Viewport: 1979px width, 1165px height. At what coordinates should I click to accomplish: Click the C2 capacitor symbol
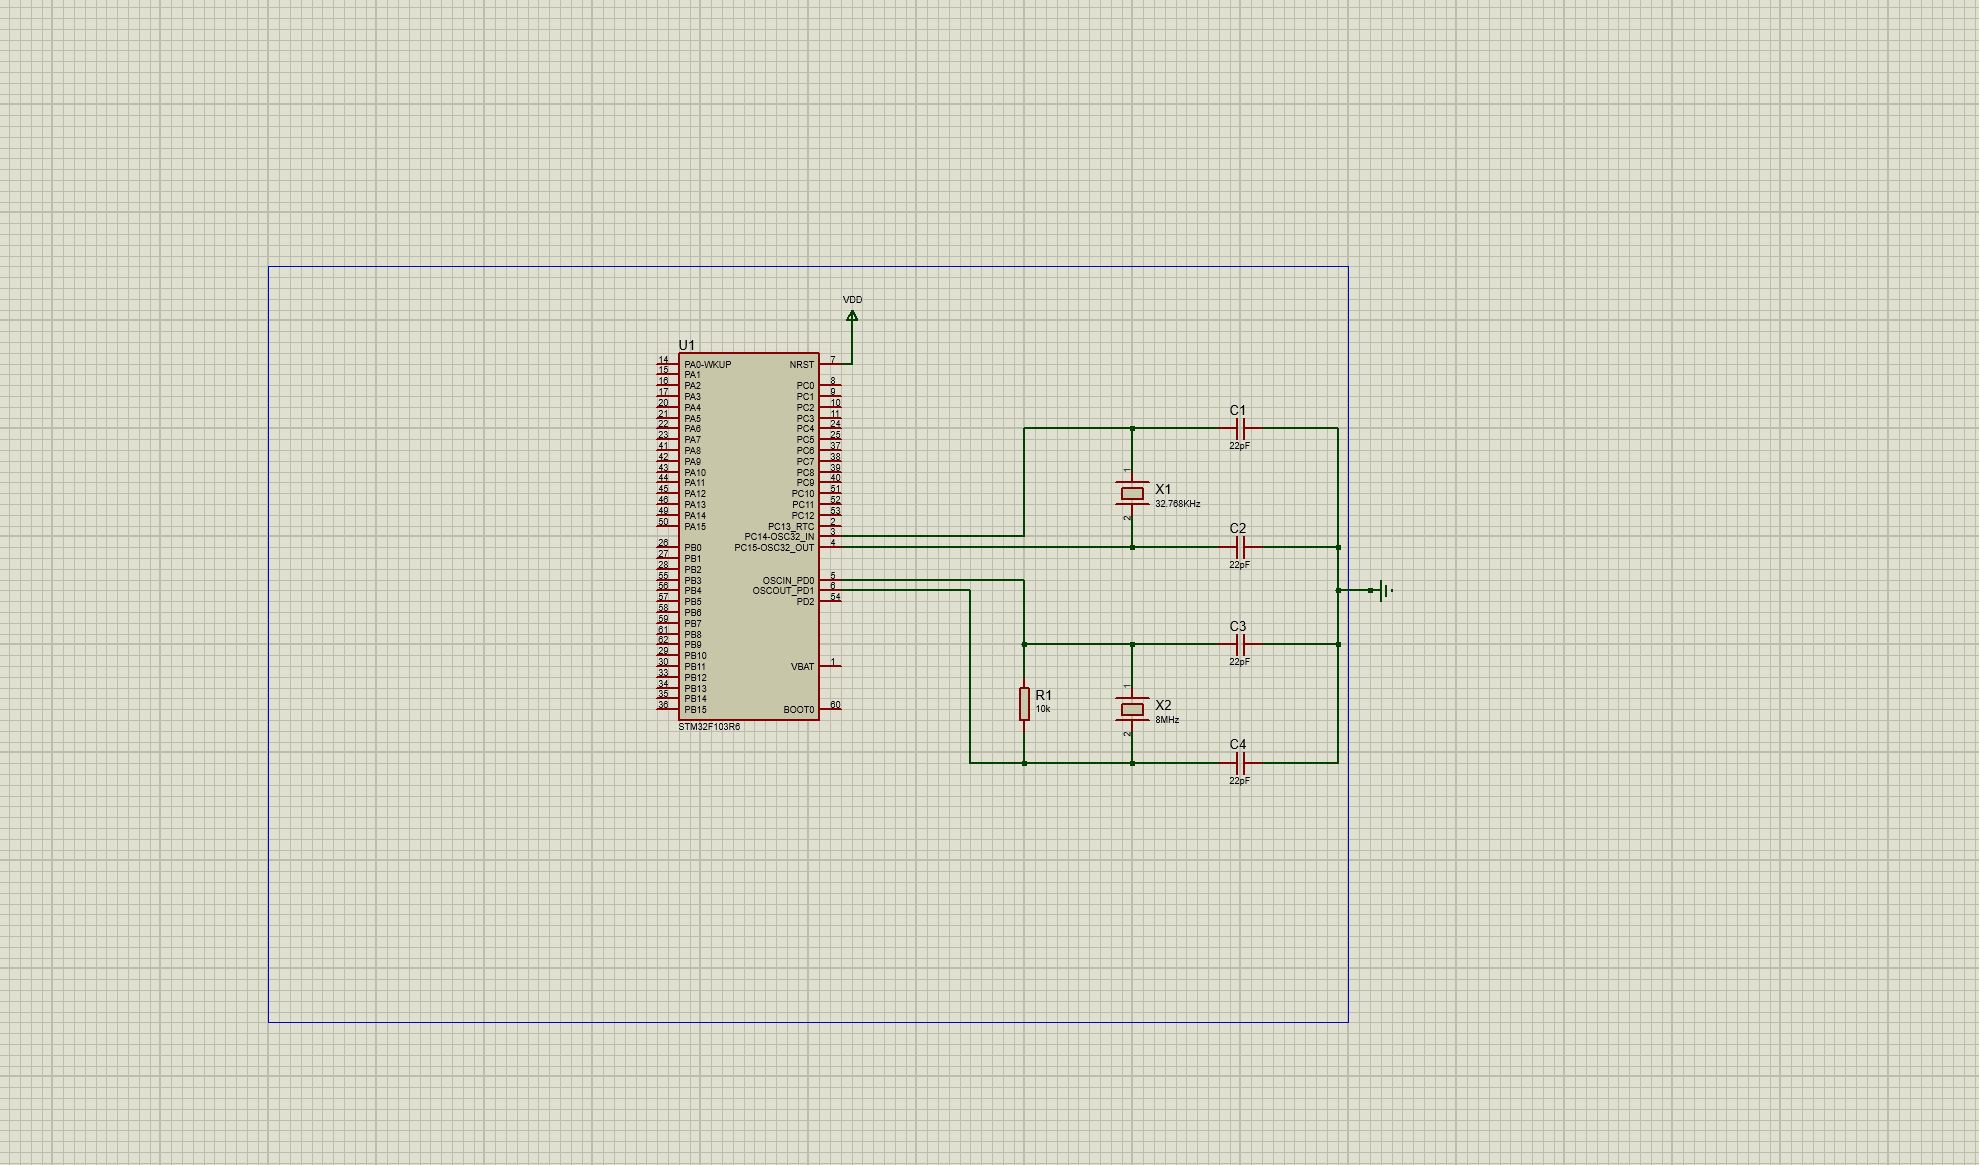[x=1240, y=547]
